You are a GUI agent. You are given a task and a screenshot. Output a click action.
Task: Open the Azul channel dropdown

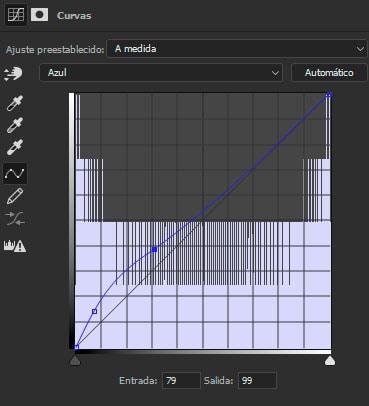click(161, 73)
